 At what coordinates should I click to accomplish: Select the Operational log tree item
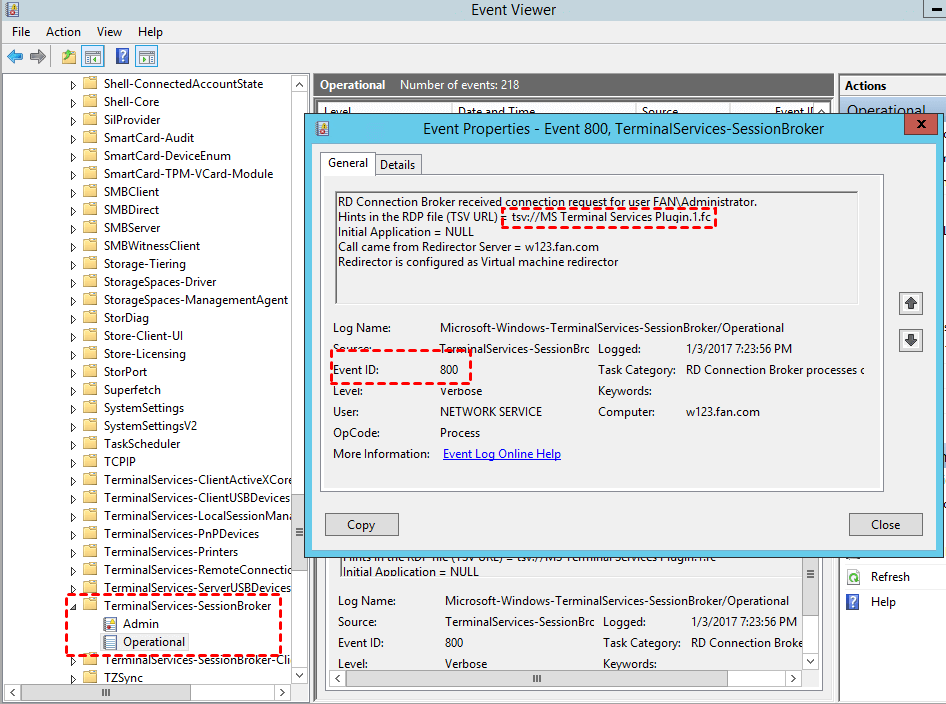pyautogui.click(x=153, y=642)
